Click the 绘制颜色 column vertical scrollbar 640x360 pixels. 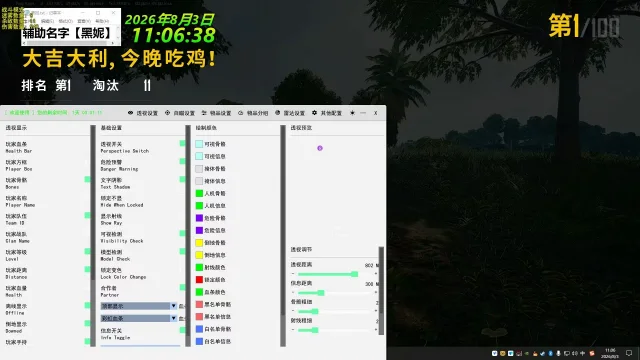point(283,236)
